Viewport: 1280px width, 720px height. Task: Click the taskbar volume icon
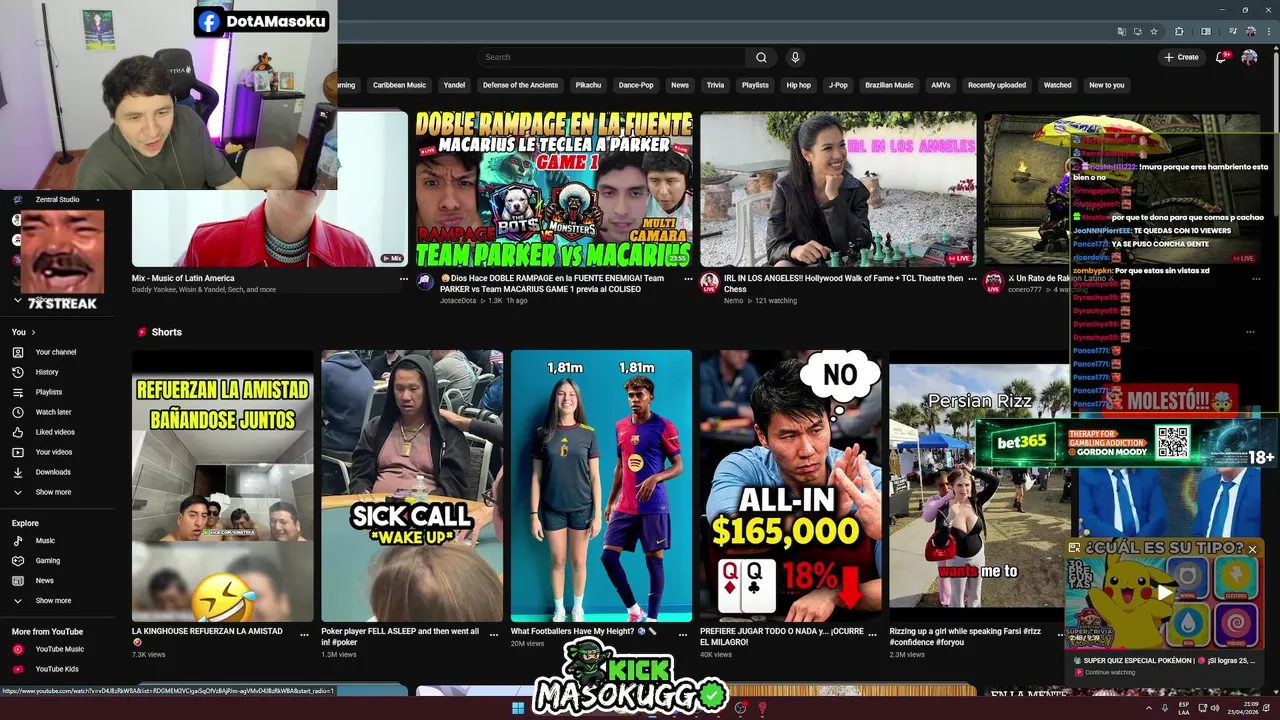1215,708
